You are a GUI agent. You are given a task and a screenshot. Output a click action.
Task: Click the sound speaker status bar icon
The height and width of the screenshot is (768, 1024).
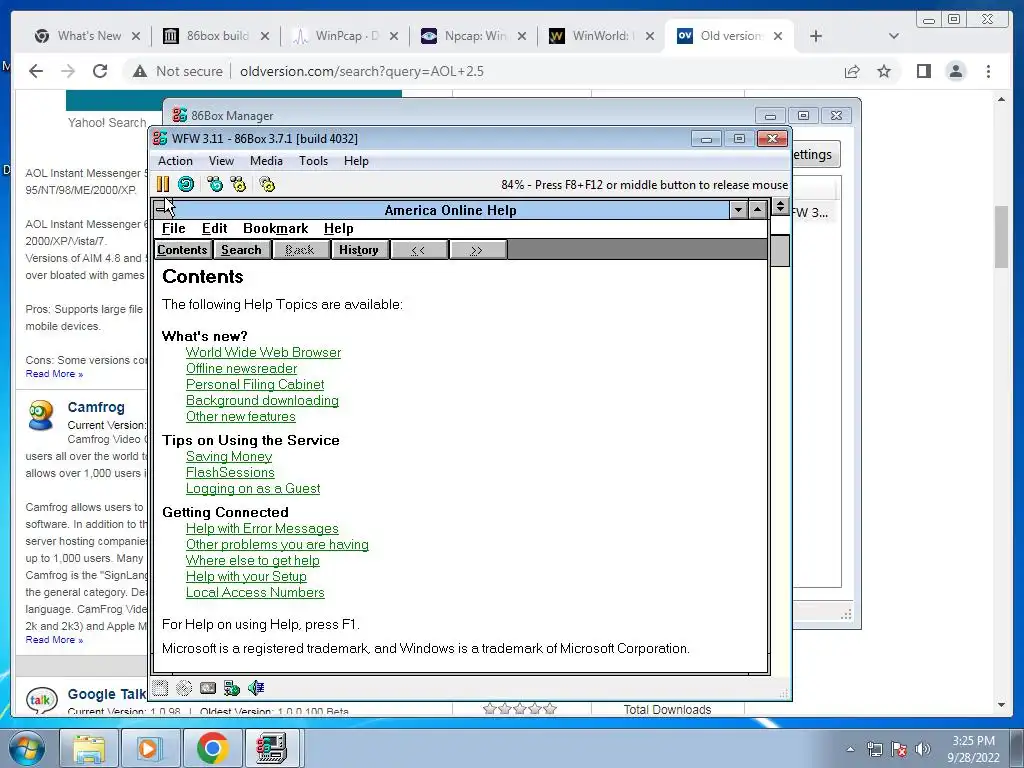255,688
